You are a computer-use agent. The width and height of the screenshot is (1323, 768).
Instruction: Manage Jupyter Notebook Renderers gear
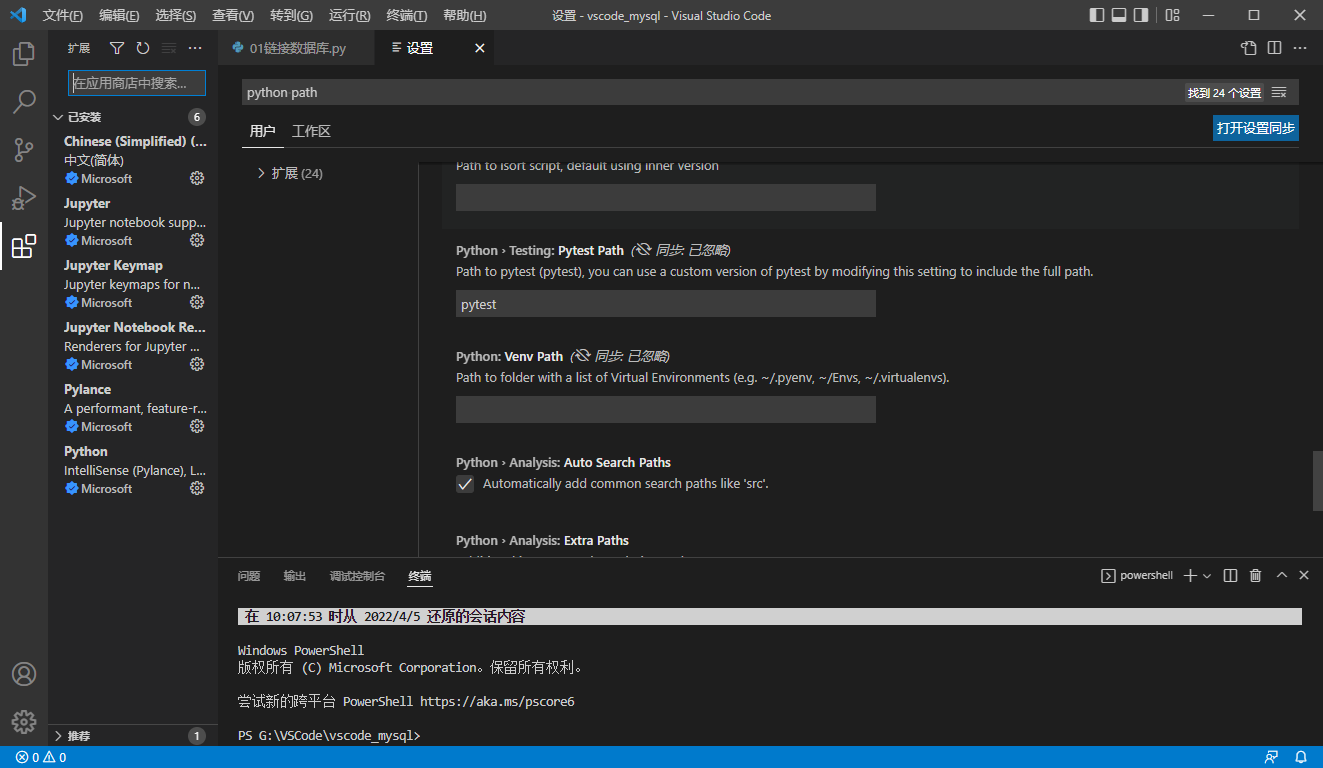[x=197, y=364]
